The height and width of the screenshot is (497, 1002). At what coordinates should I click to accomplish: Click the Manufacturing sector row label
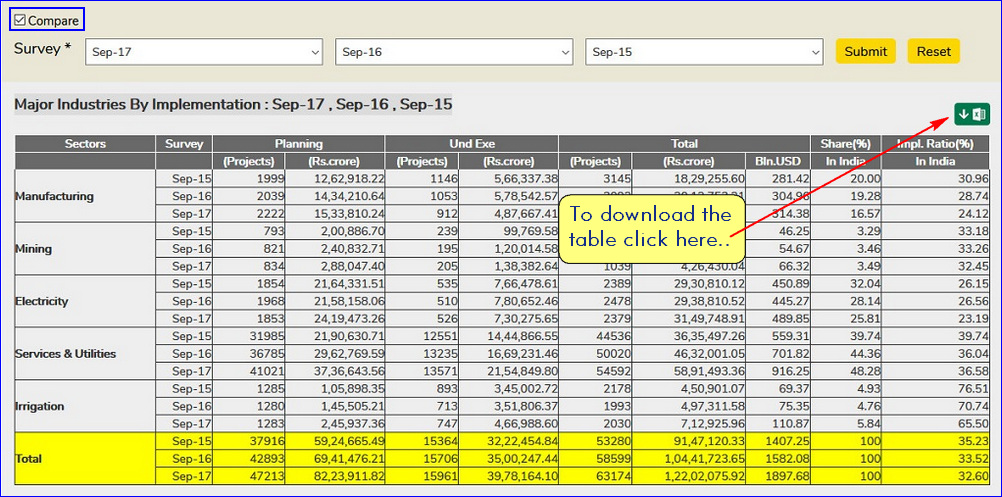click(54, 196)
